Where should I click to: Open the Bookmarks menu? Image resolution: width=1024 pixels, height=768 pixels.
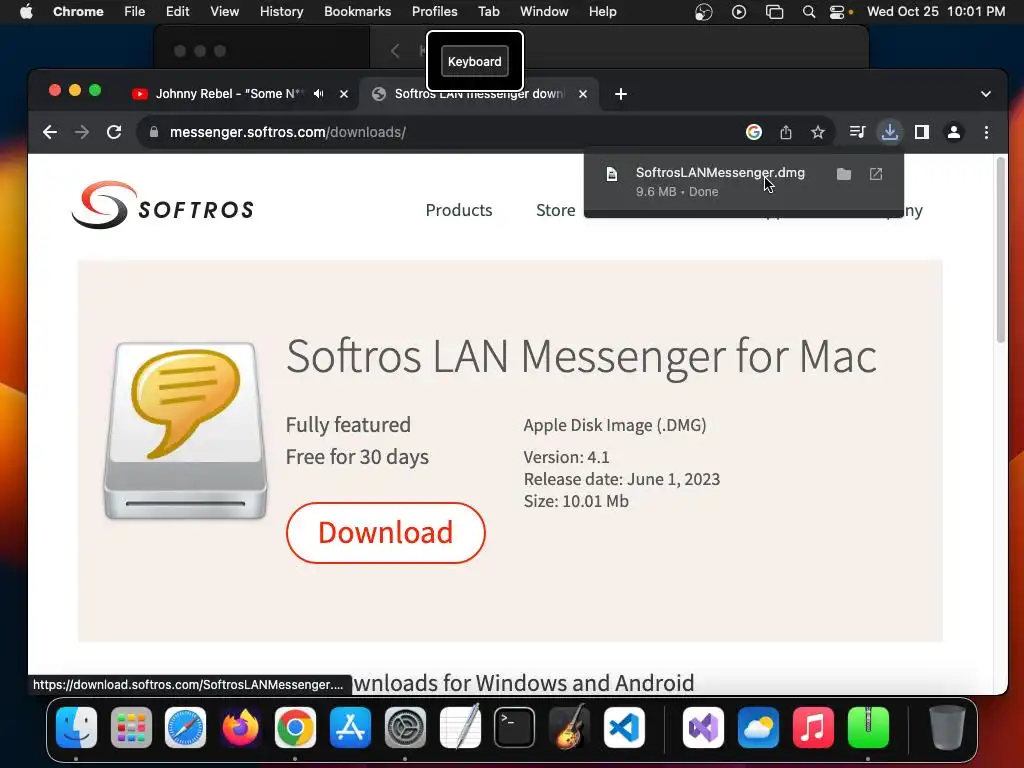(357, 12)
